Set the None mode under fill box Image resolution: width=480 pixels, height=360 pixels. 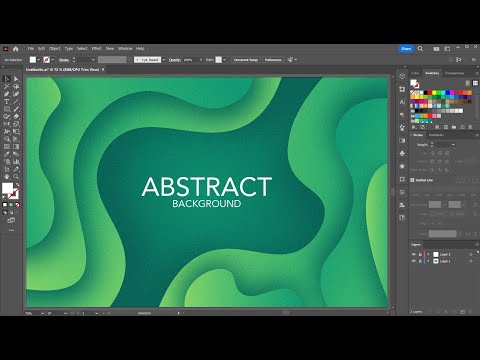[17, 205]
